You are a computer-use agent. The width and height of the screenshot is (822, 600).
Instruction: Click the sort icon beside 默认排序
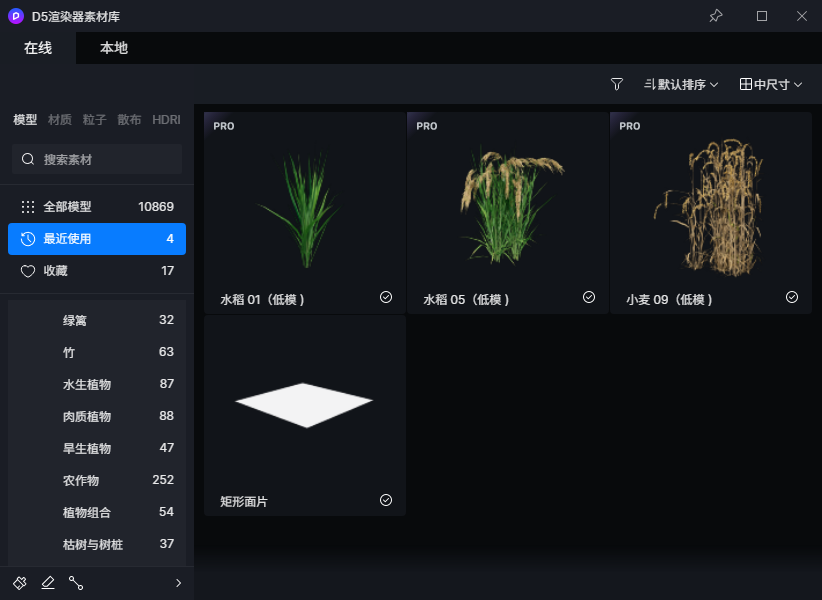650,84
